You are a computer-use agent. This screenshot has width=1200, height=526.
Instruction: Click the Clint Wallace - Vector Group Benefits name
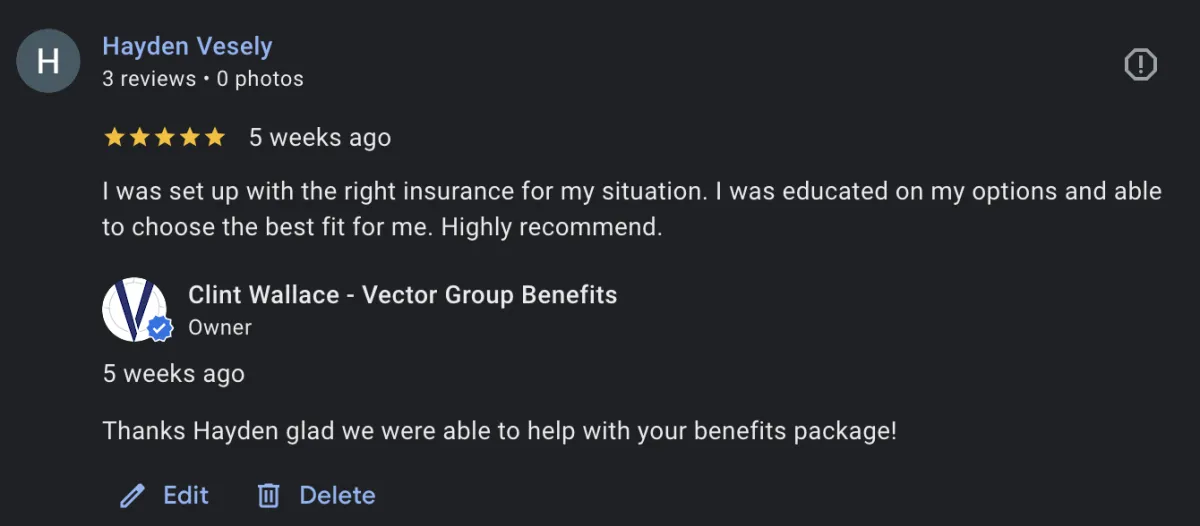pyautogui.click(x=402, y=295)
